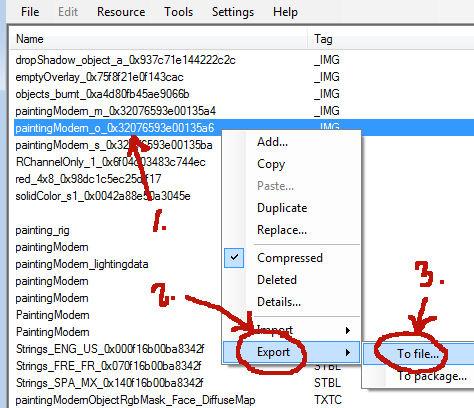Open Details... from the context menu
This screenshot has height=408, width=474.
(x=279, y=302)
